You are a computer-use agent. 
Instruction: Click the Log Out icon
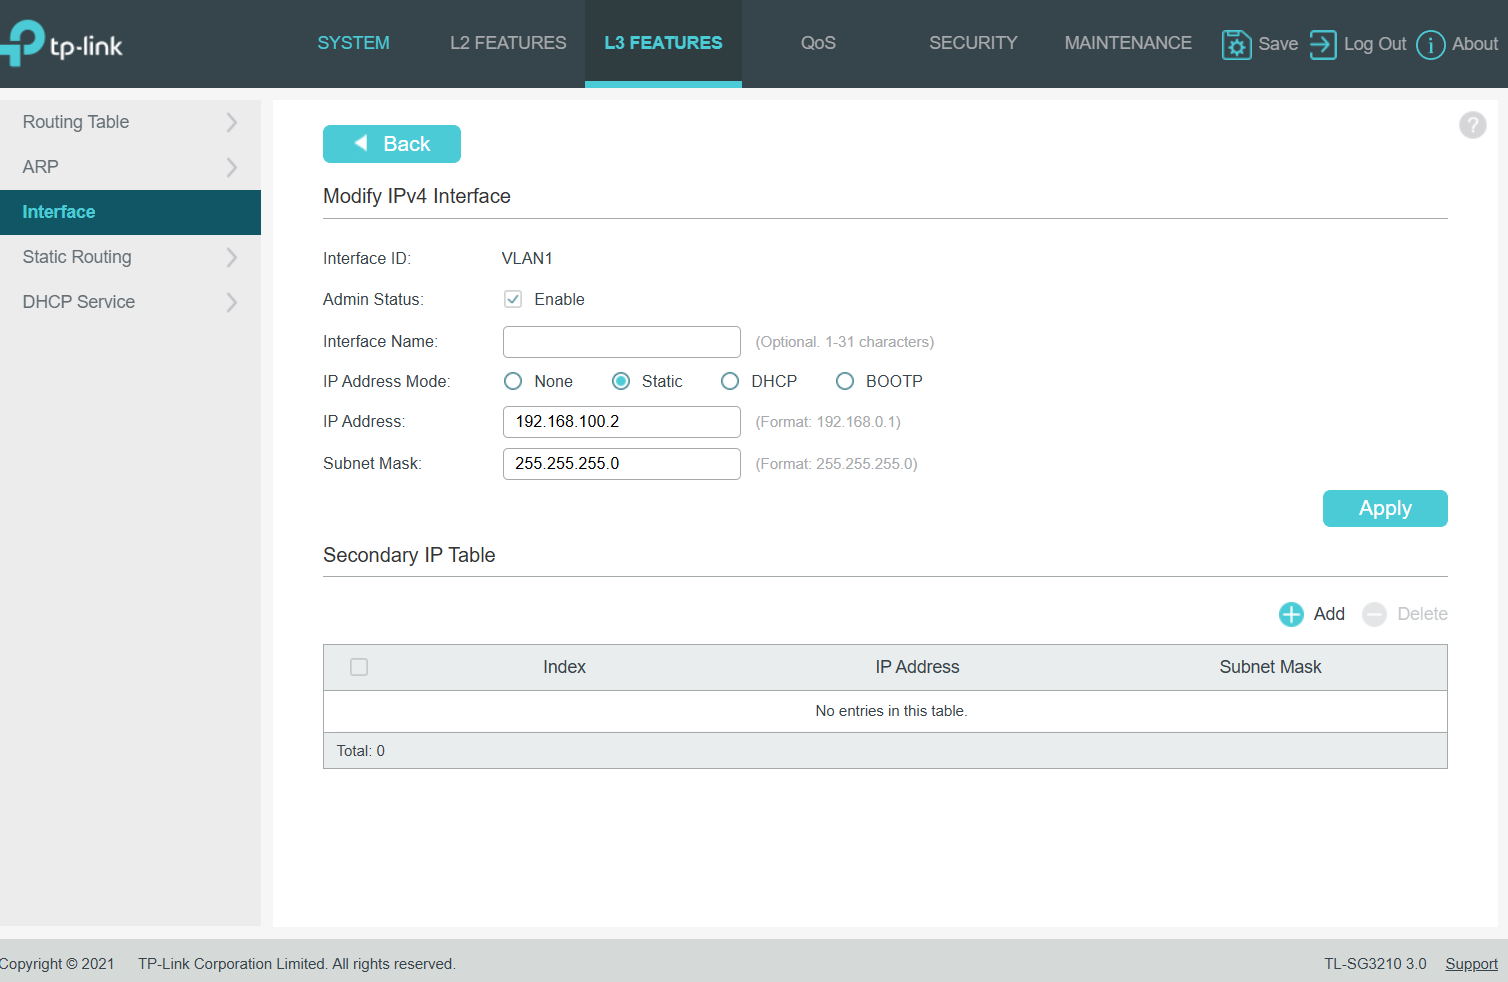coord(1322,44)
